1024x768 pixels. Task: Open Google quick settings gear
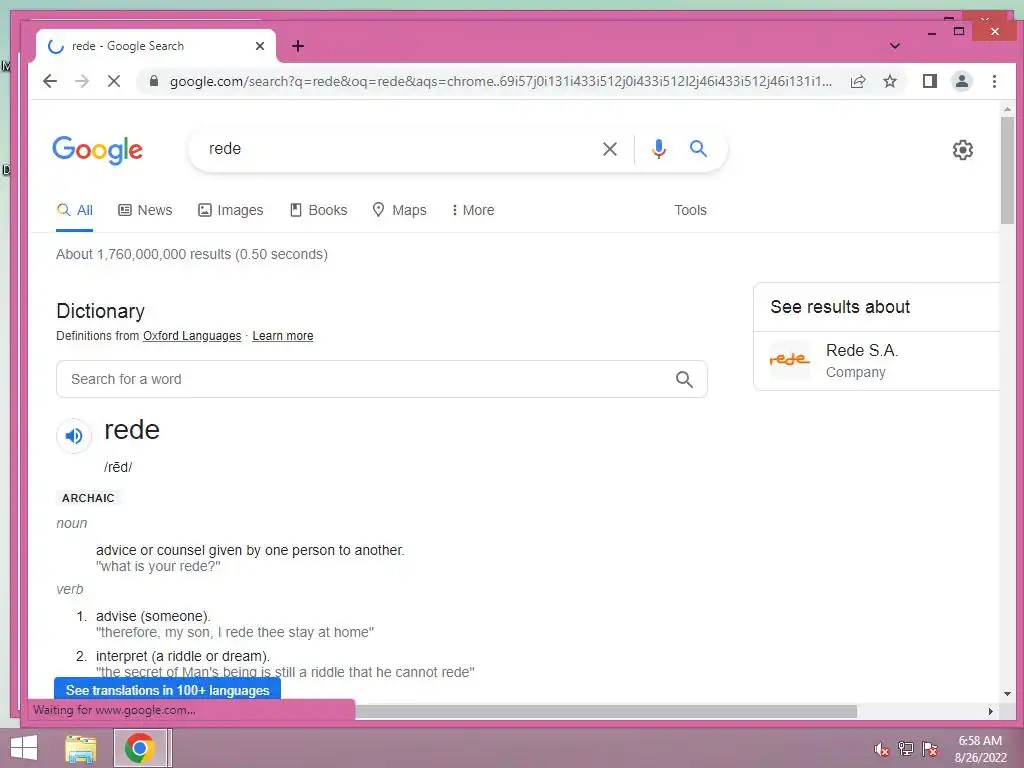pos(962,150)
